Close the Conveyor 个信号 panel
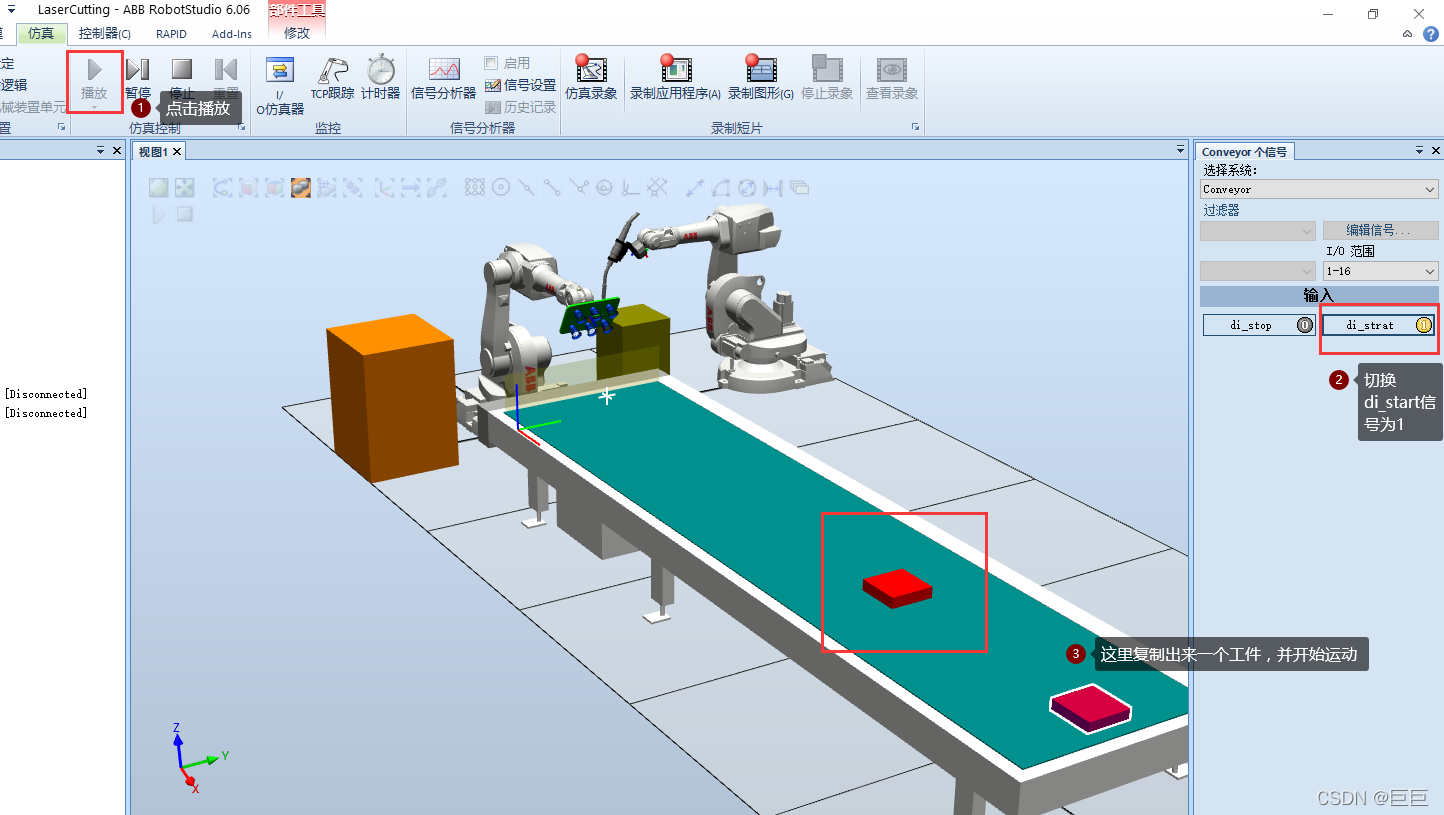 (1436, 151)
